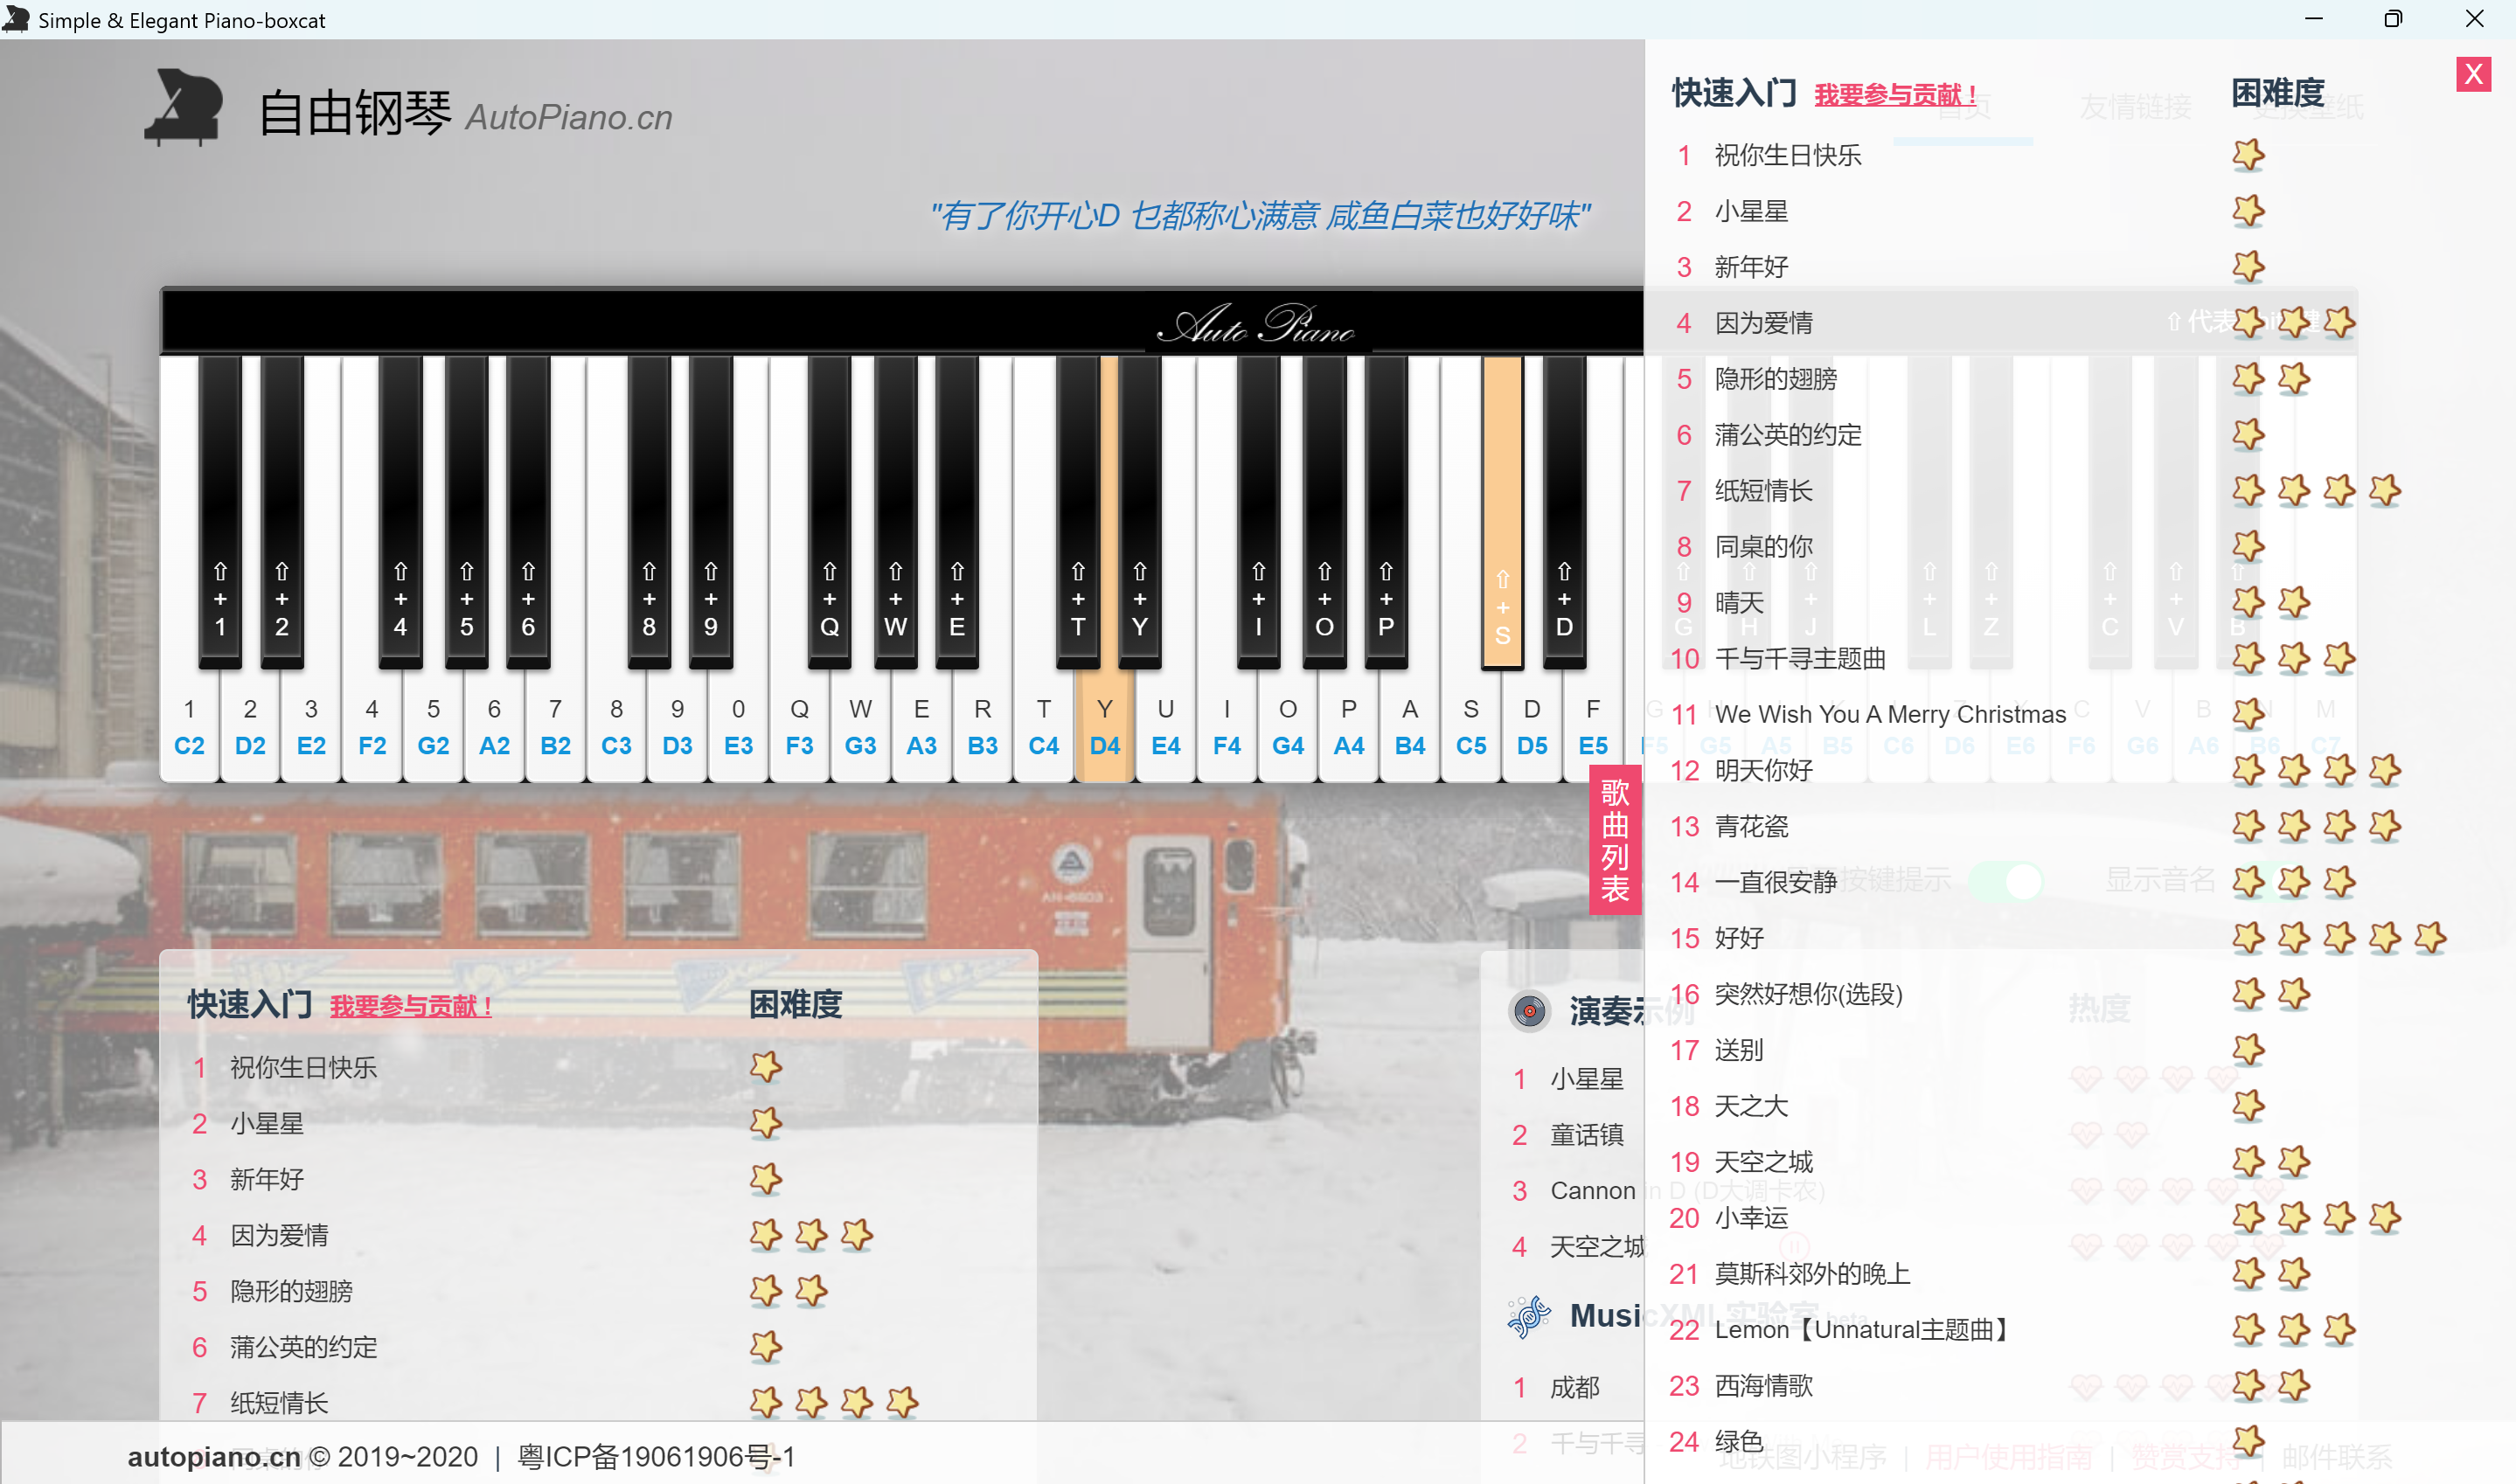Play the black key labeled ⇧+Y

[1140, 511]
